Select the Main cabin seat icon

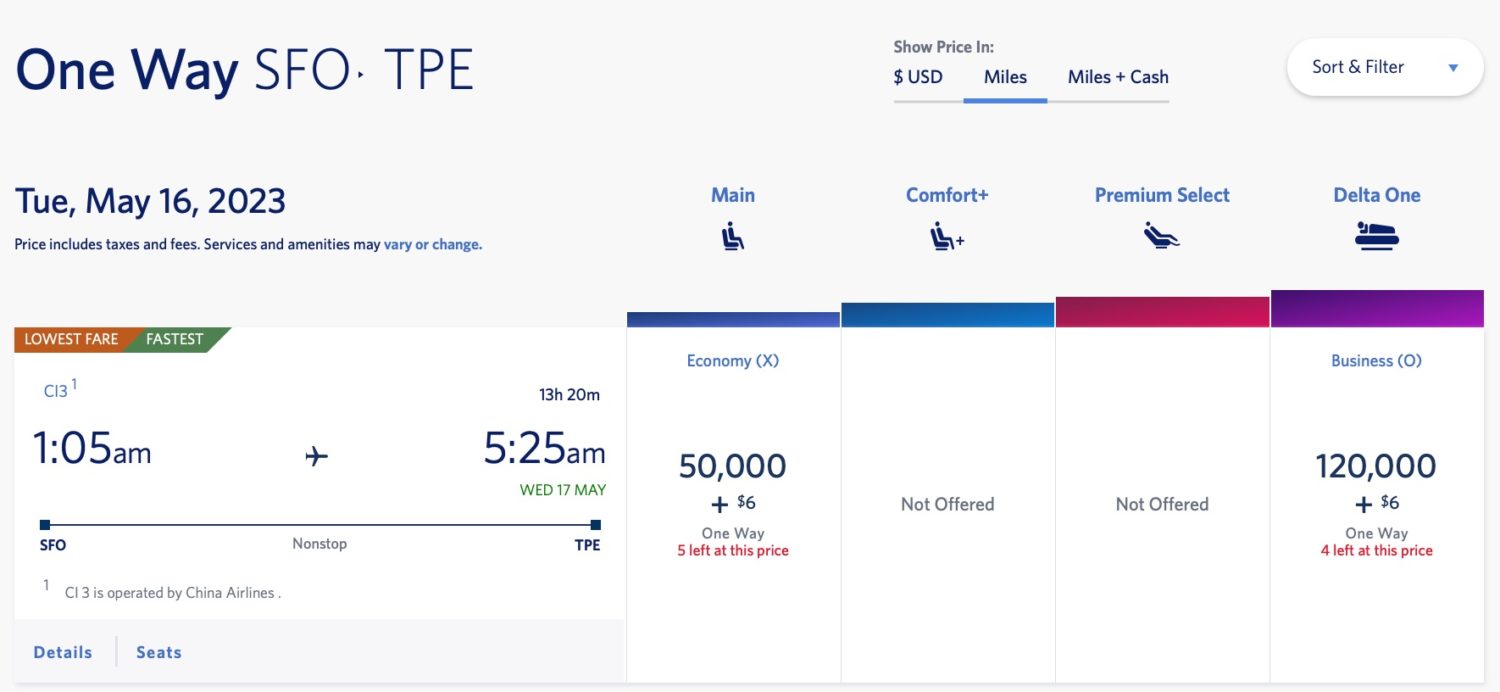click(x=733, y=237)
